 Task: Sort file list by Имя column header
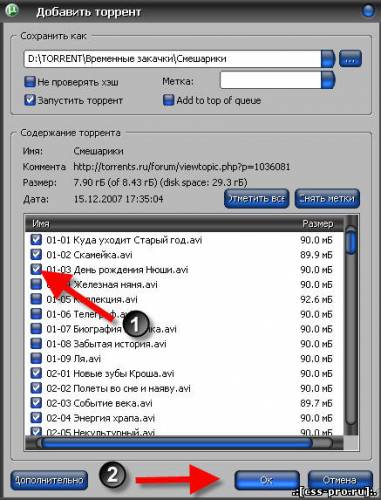pyautogui.click(x=41, y=224)
